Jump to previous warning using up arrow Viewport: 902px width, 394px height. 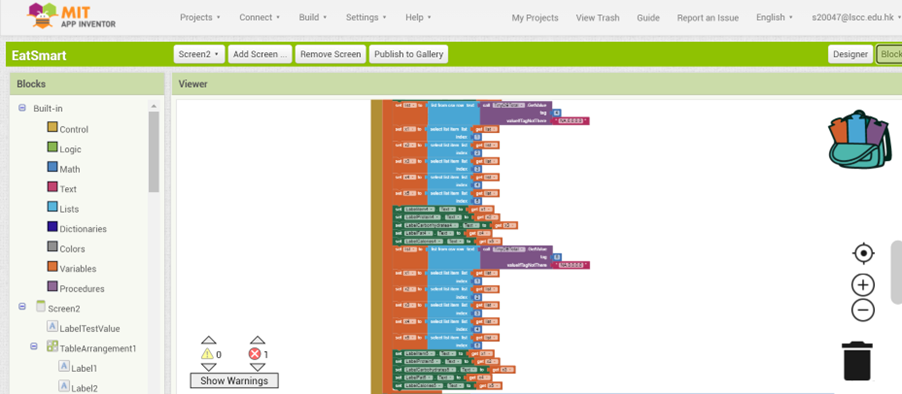pos(208,341)
